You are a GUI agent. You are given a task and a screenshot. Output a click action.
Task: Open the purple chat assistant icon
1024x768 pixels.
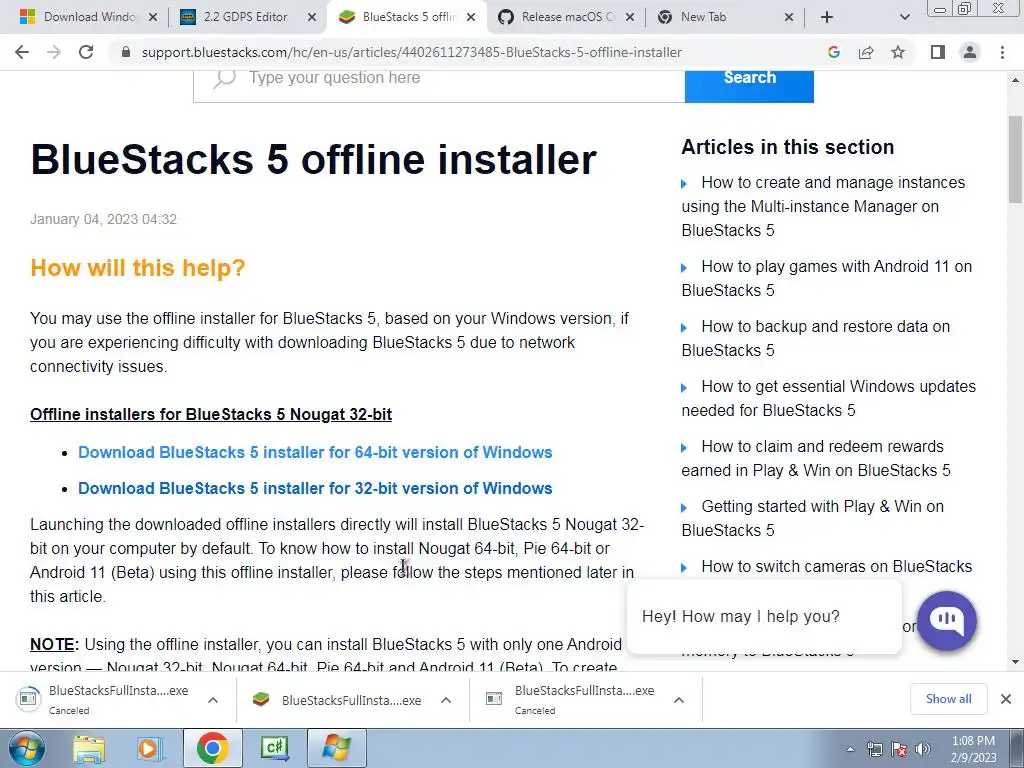946,620
